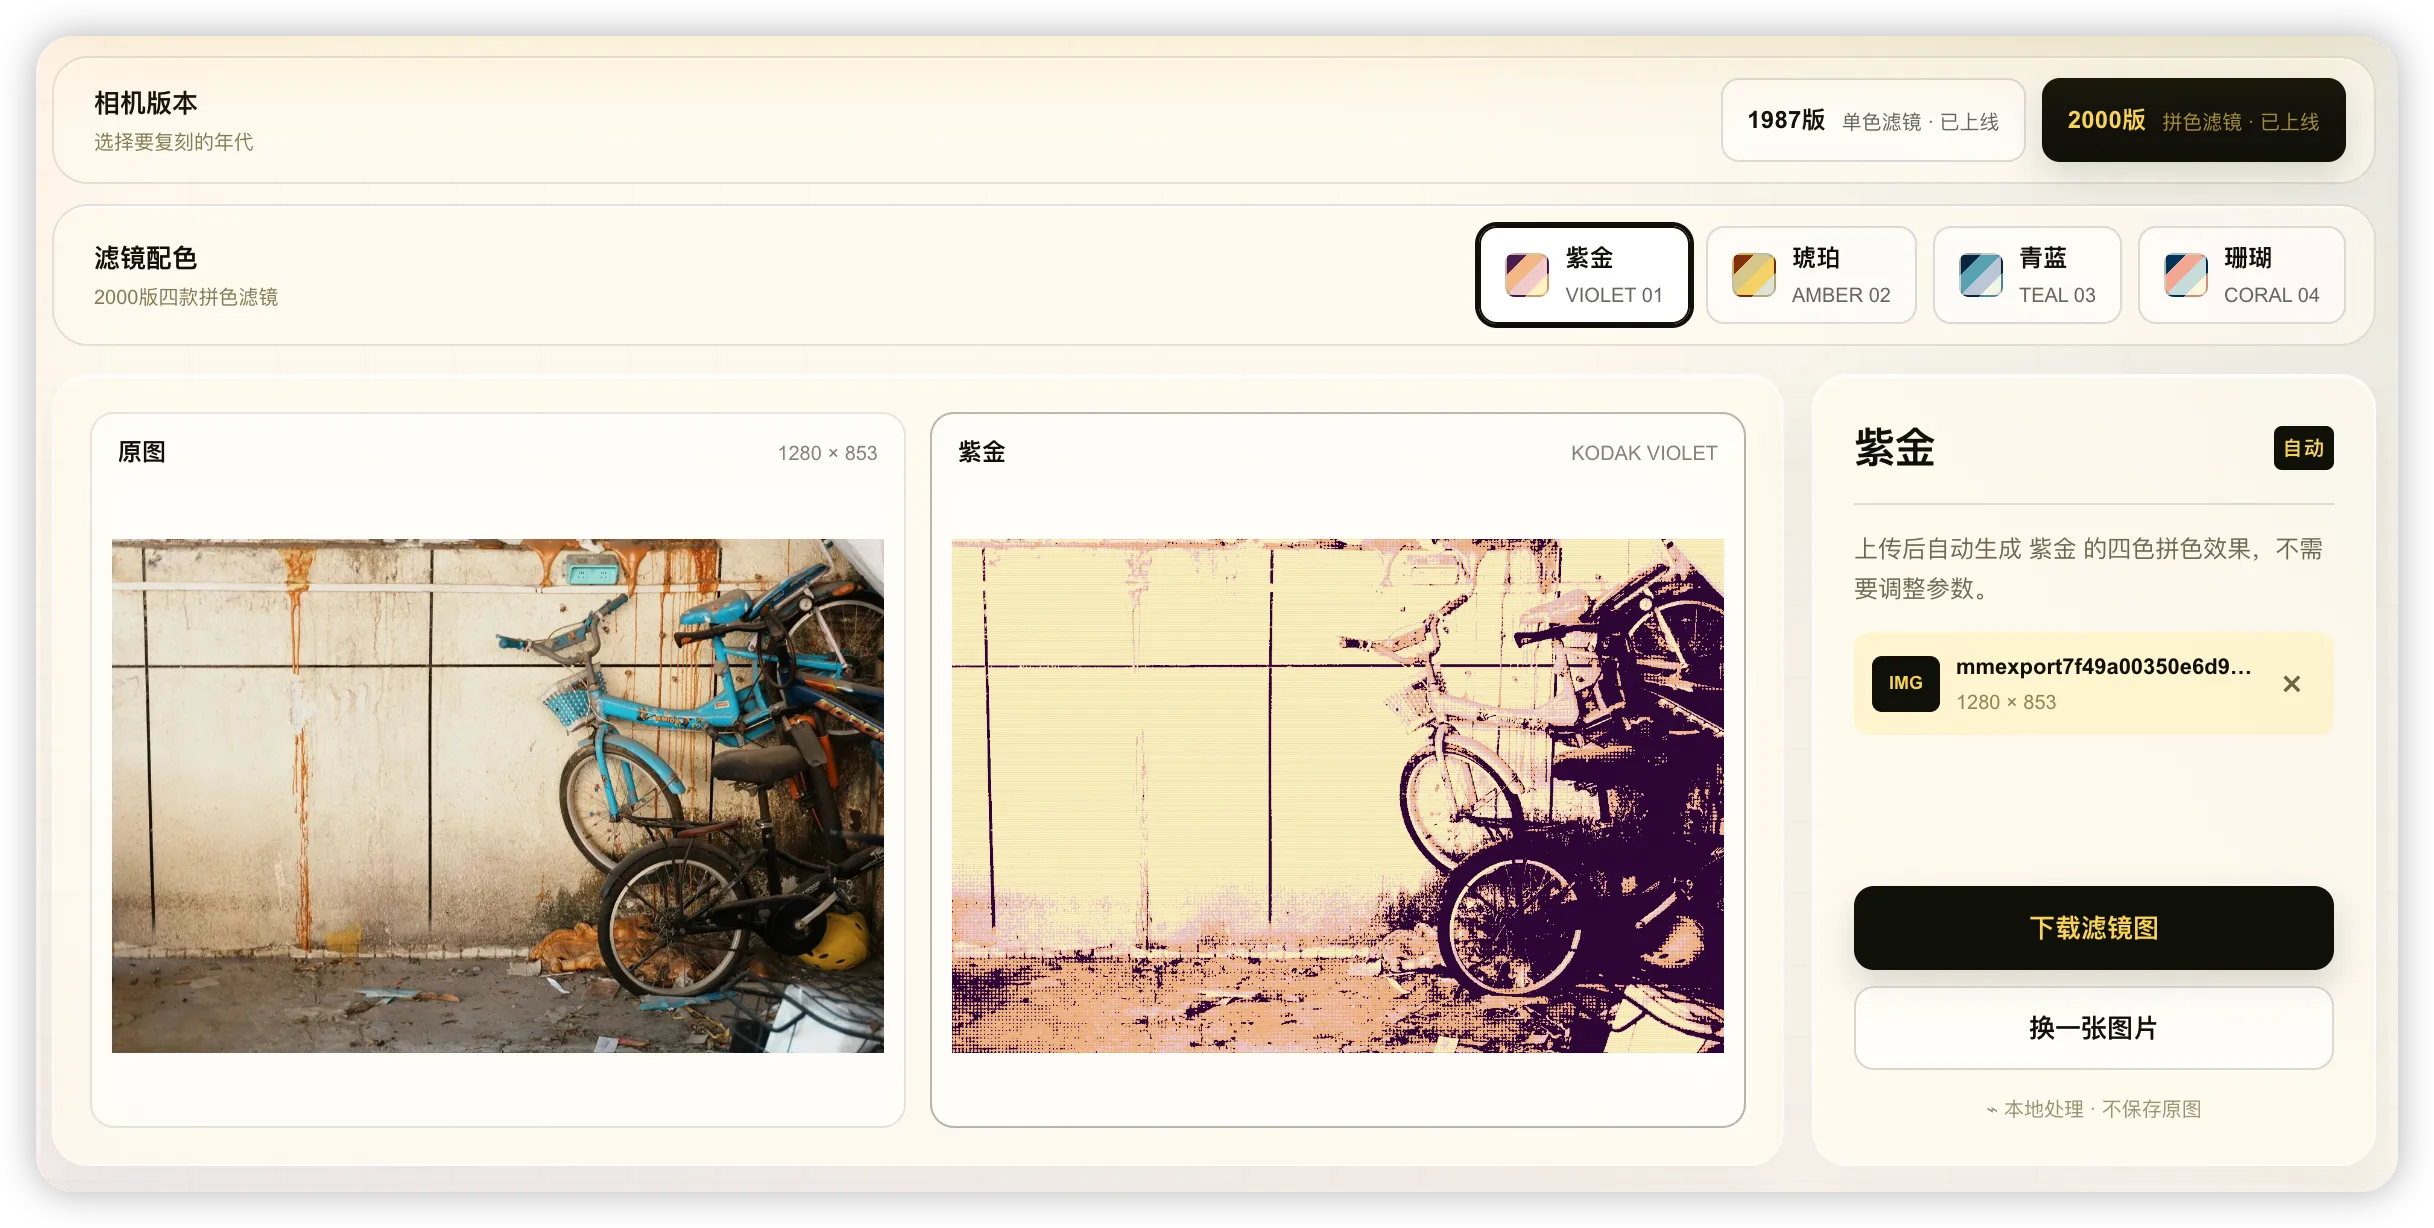The width and height of the screenshot is (2434, 1228).
Task: Click the 2000版四款拼色滤镜 subtitle
Action: [186, 297]
